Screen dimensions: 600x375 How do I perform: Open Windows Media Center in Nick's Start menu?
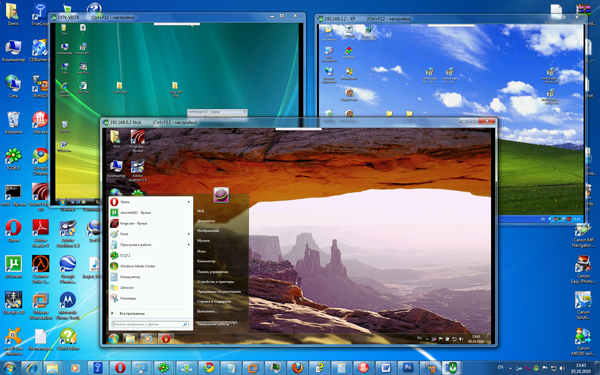point(149,266)
